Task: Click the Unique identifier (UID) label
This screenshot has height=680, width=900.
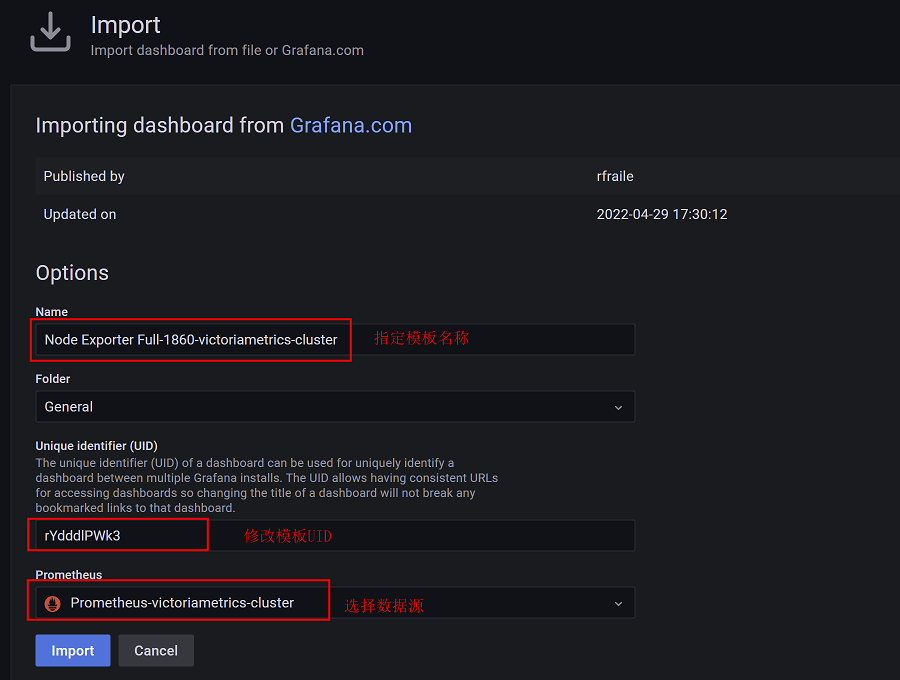Action: coord(97,446)
